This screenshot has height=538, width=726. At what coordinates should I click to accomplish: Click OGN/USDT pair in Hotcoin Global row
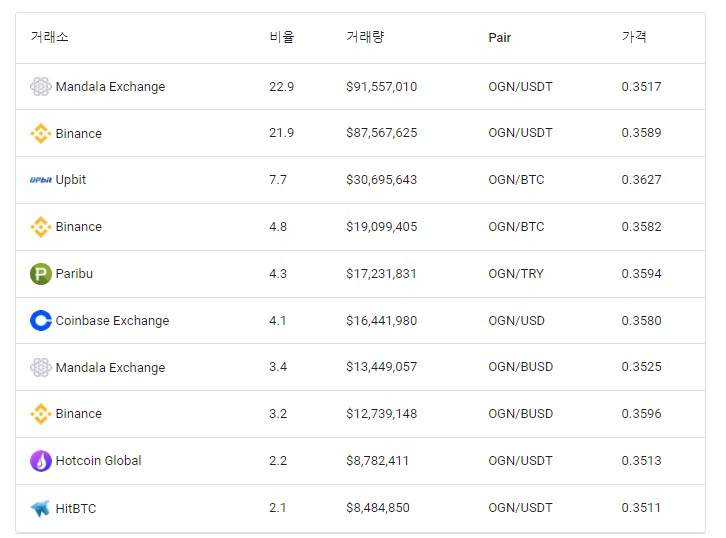pyautogui.click(x=520, y=461)
